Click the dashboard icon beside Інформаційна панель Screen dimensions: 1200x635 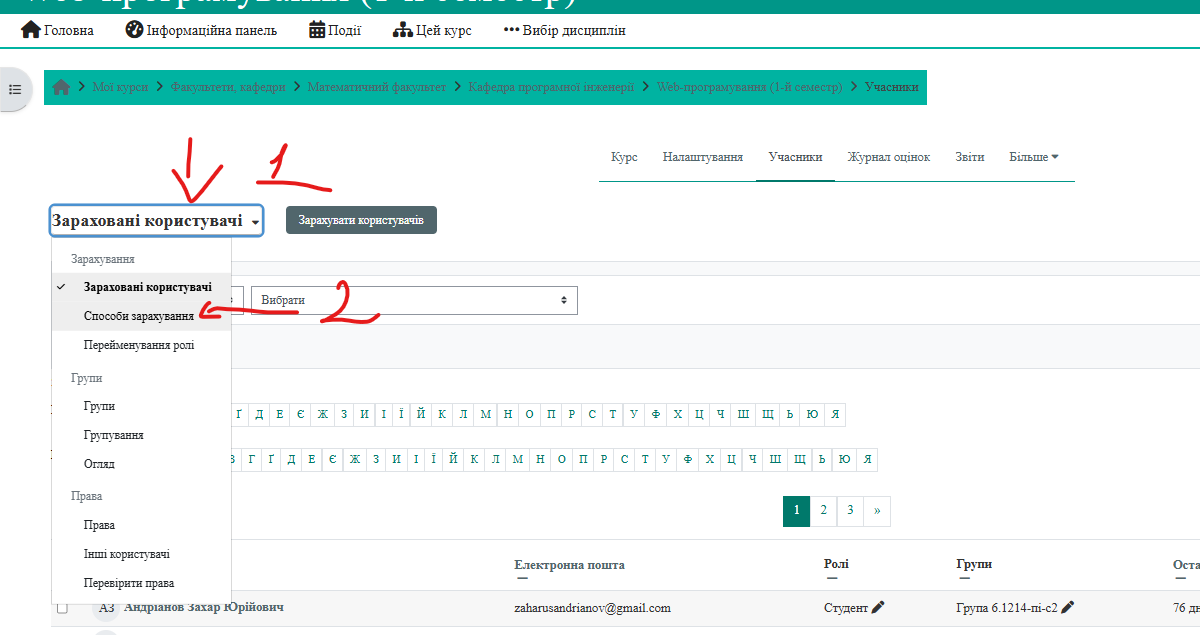(x=134, y=30)
